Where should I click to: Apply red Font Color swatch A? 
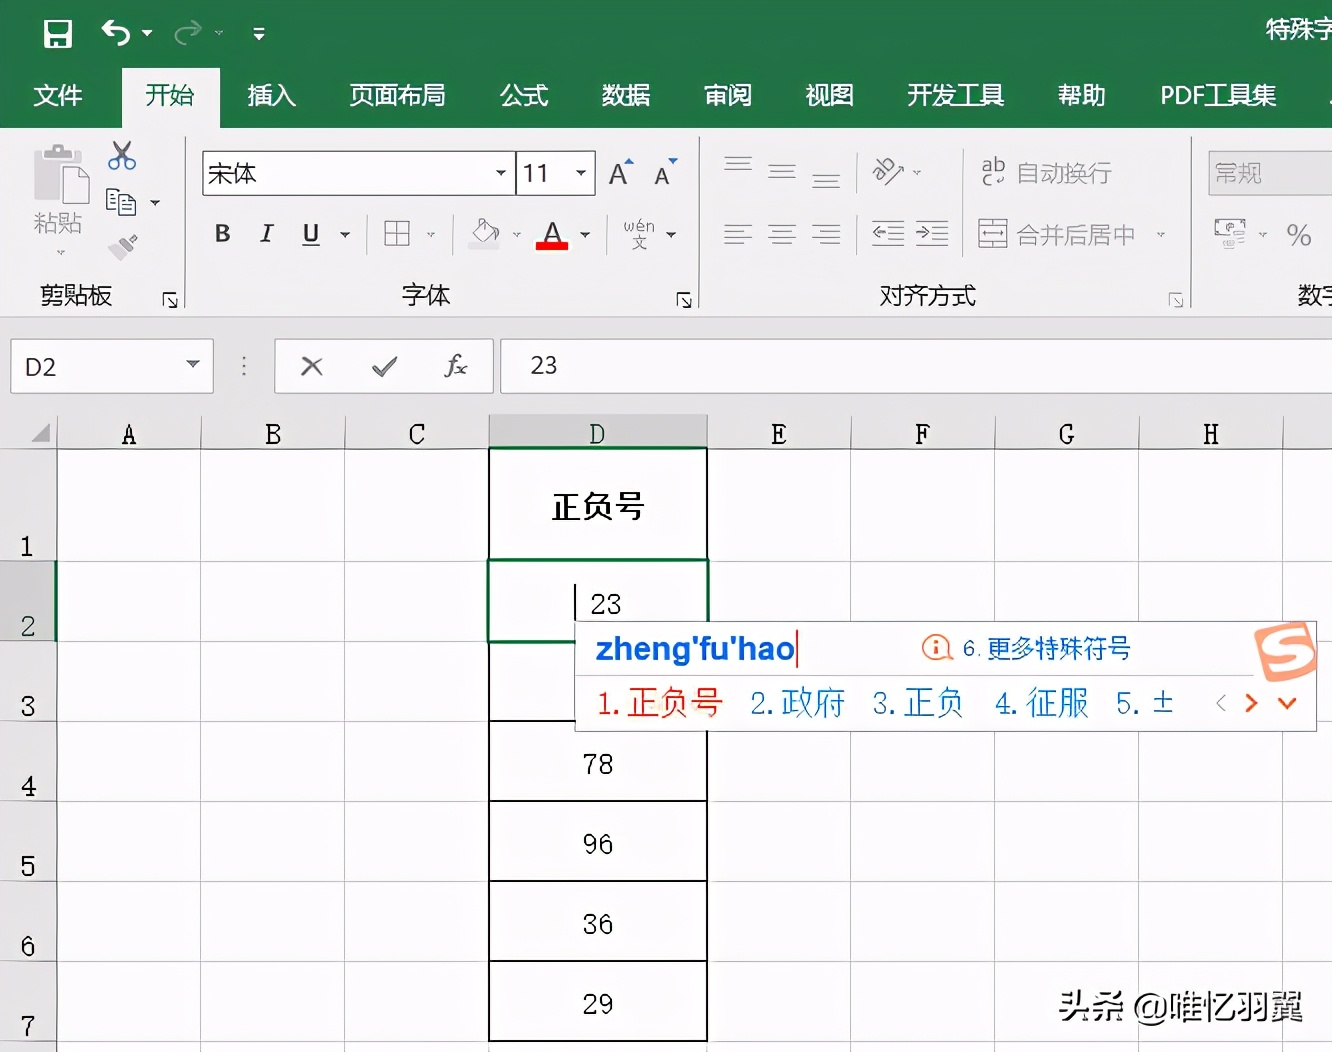[x=552, y=234]
